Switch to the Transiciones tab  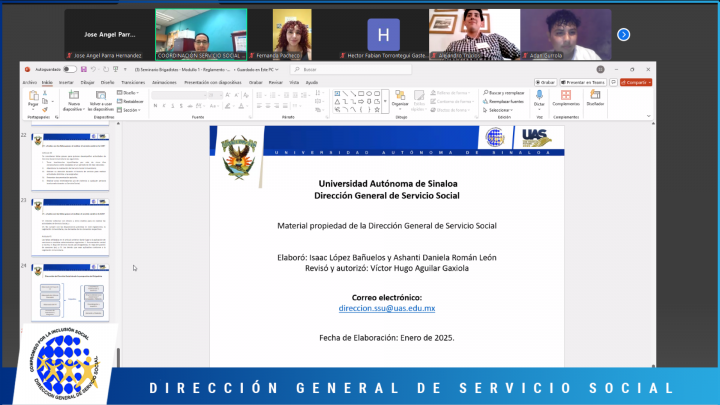click(133, 83)
